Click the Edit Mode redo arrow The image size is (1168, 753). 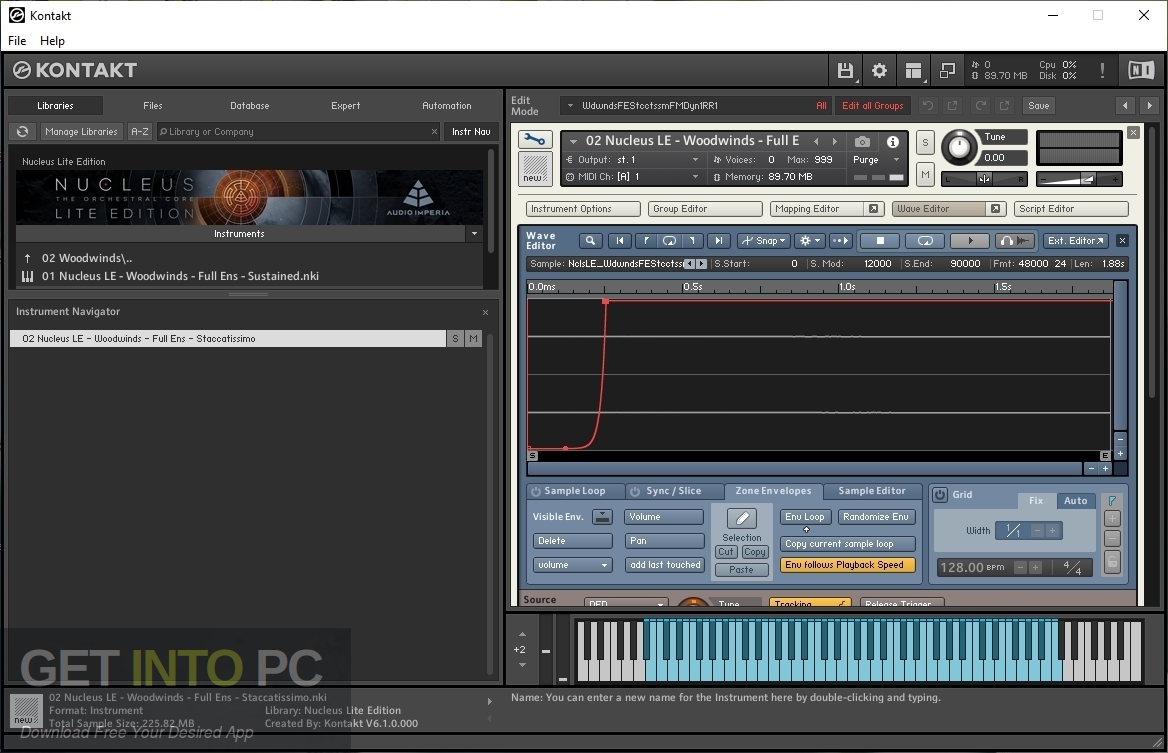981,106
